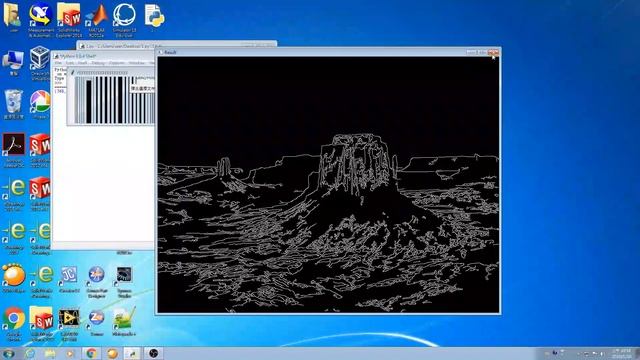Screen dimensions: 640x360
Task: Open the SolidWorks folder beside the Chrome shortcut
Action: click(41, 323)
